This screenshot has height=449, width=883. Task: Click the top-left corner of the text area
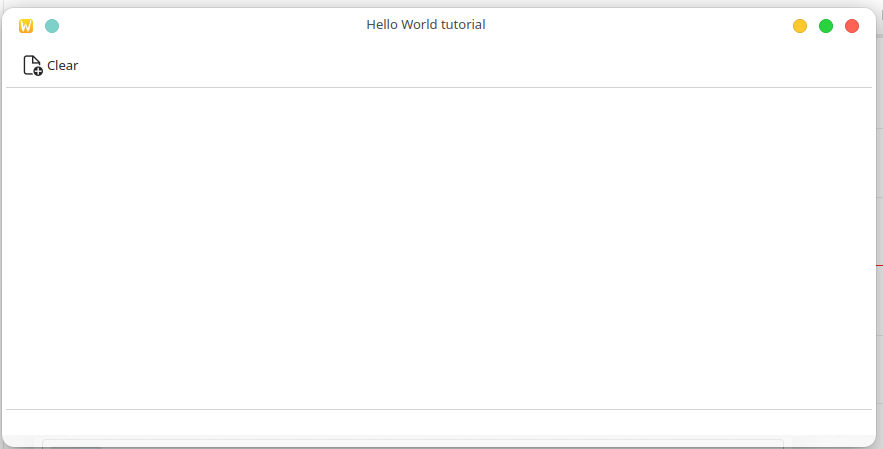tap(12, 94)
